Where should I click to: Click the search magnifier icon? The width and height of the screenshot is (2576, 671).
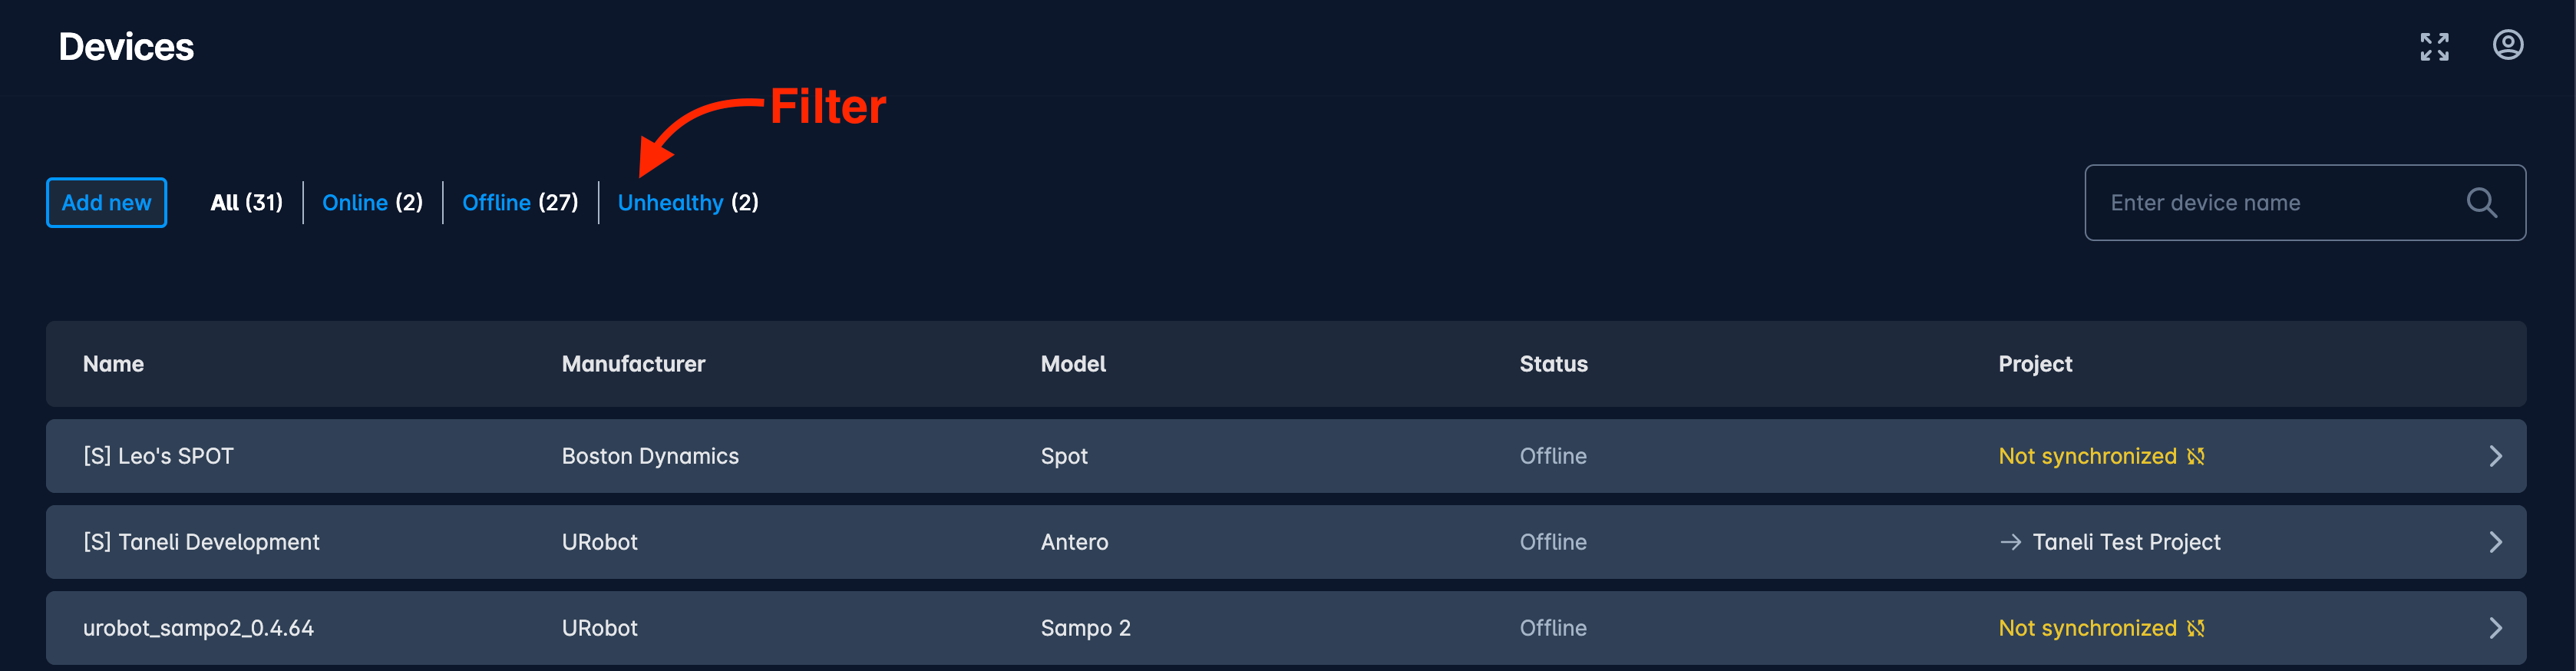[x=2481, y=203]
